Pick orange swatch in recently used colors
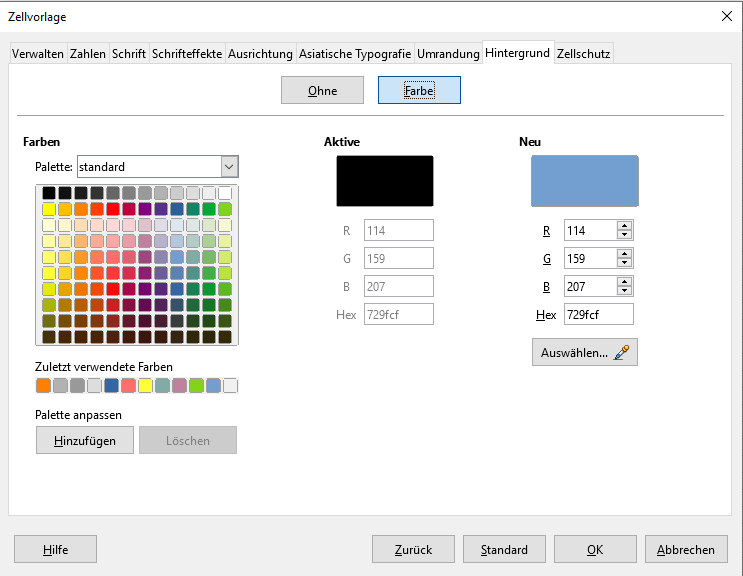The height and width of the screenshot is (576, 743). pyautogui.click(x=43, y=386)
